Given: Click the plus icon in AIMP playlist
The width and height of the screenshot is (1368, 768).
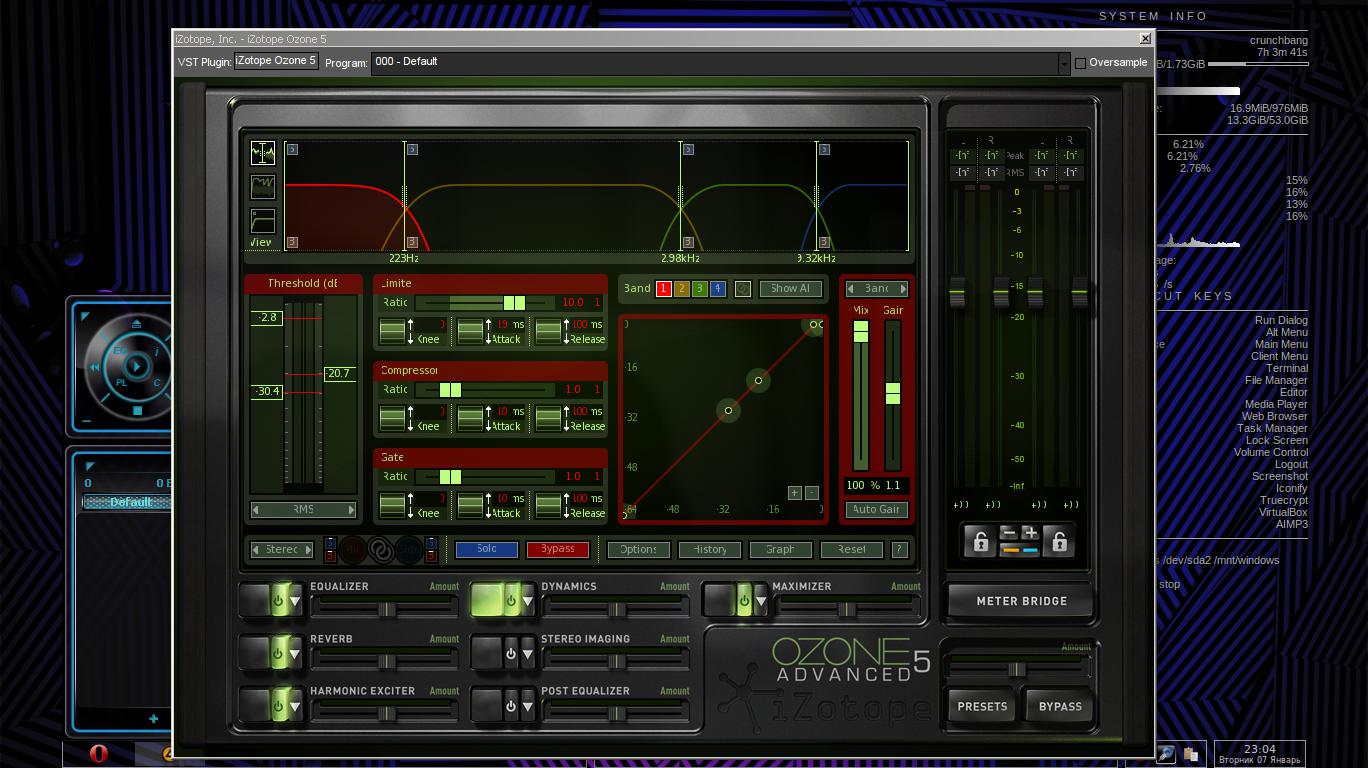Looking at the screenshot, I should click(153, 718).
